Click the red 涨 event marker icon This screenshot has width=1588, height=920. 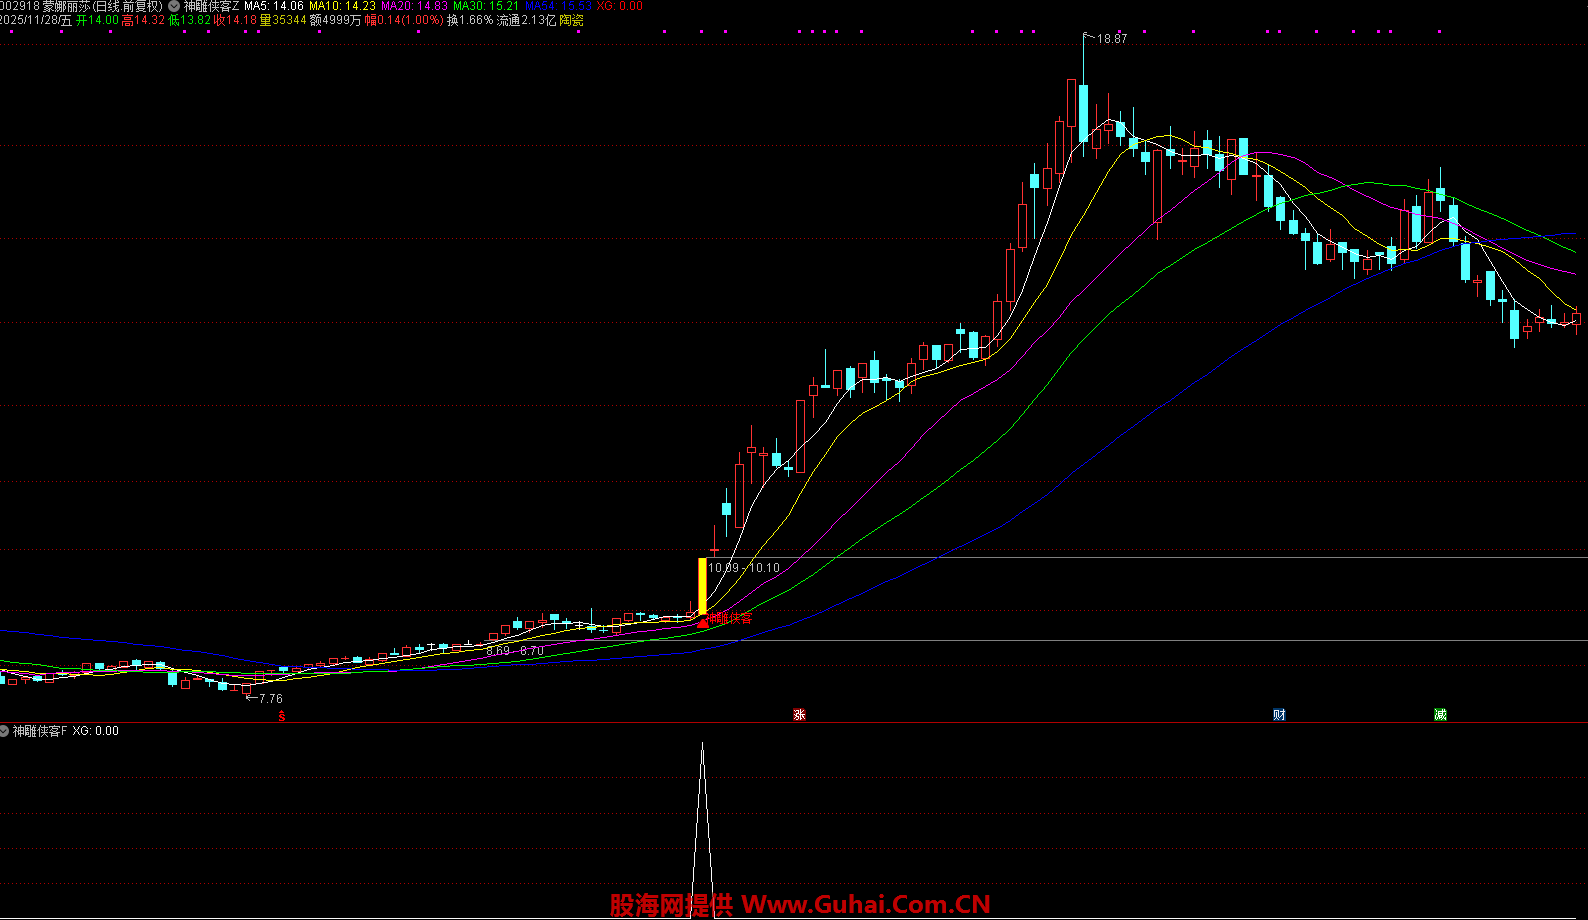[799, 714]
